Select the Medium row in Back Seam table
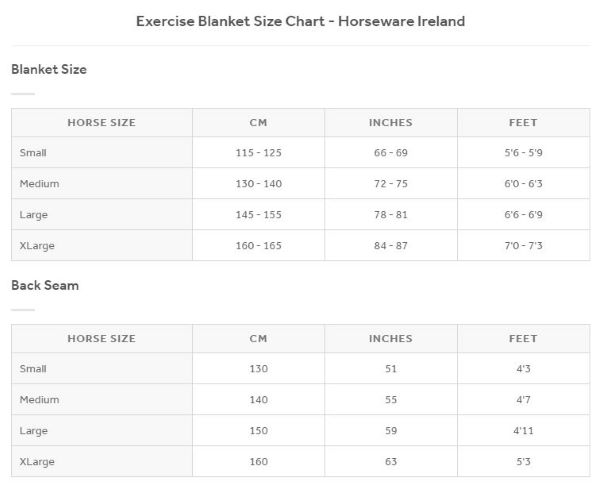The width and height of the screenshot is (600, 486). pos(40,400)
